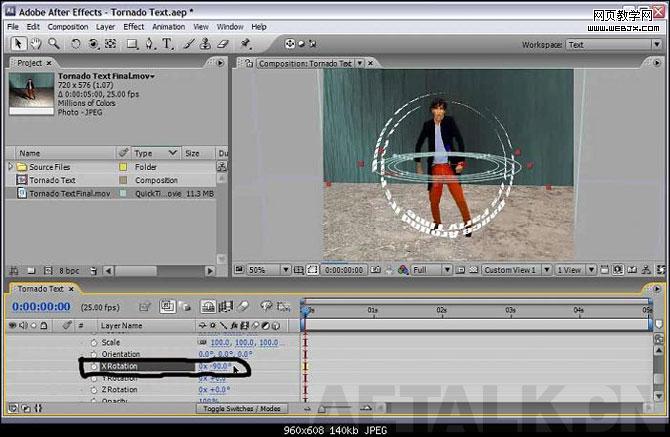Screen dimensions: 670x437
Task: Click the Comp Flowchart icon in viewer bar
Action: click(x=646, y=270)
